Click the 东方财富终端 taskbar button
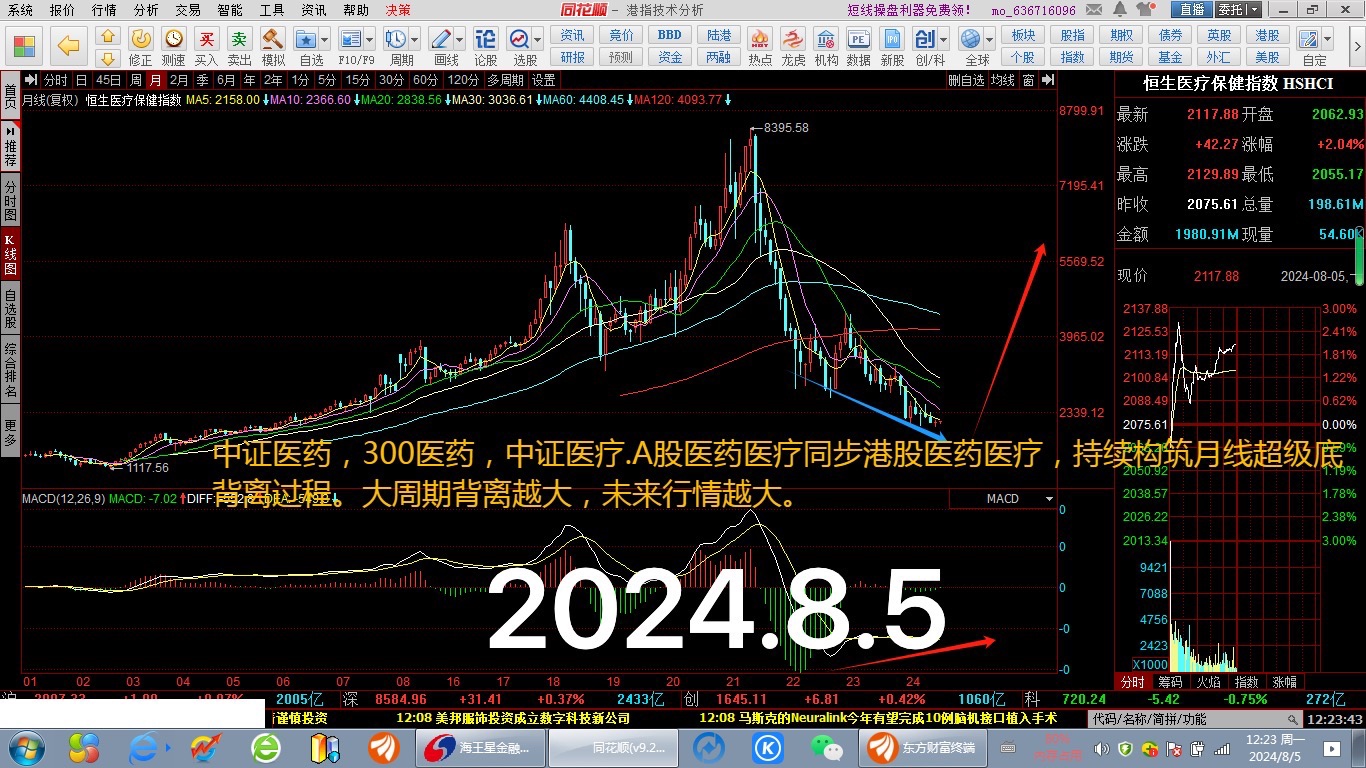 922,747
